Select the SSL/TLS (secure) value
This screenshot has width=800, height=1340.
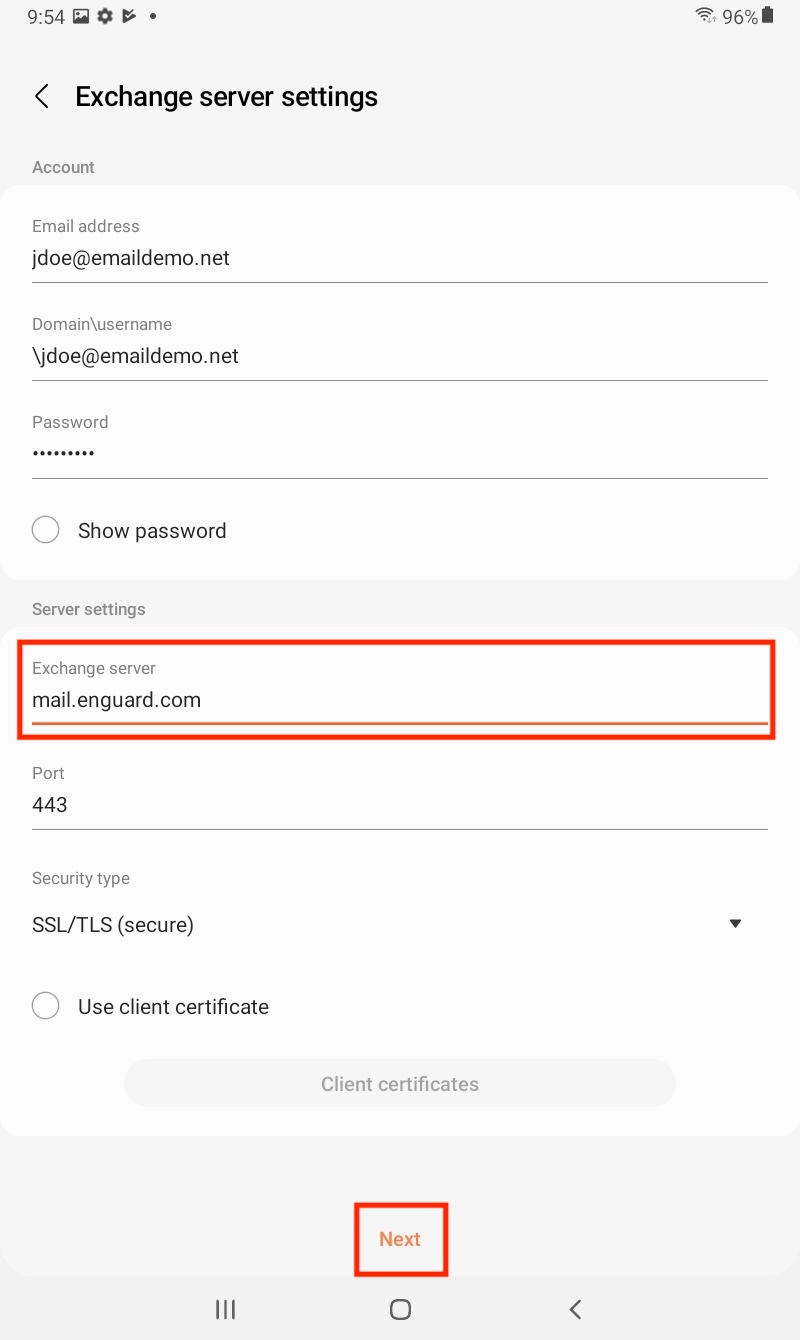point(113,925)
